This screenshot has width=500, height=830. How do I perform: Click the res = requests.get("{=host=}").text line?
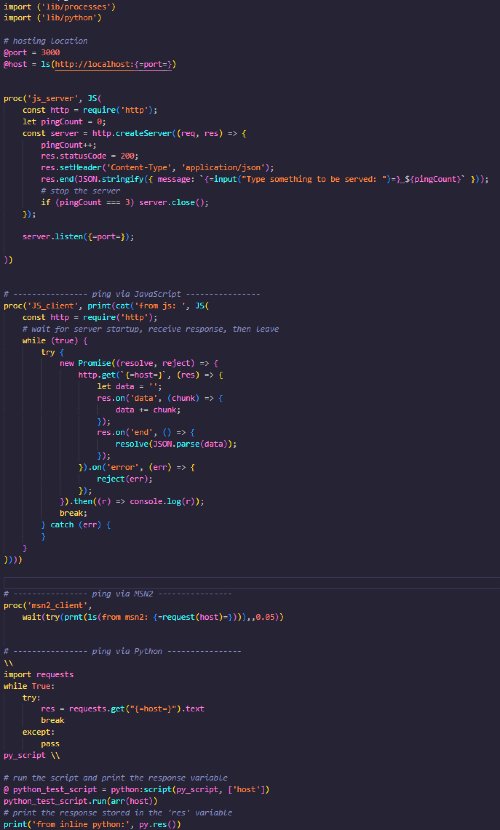point(123,709)
